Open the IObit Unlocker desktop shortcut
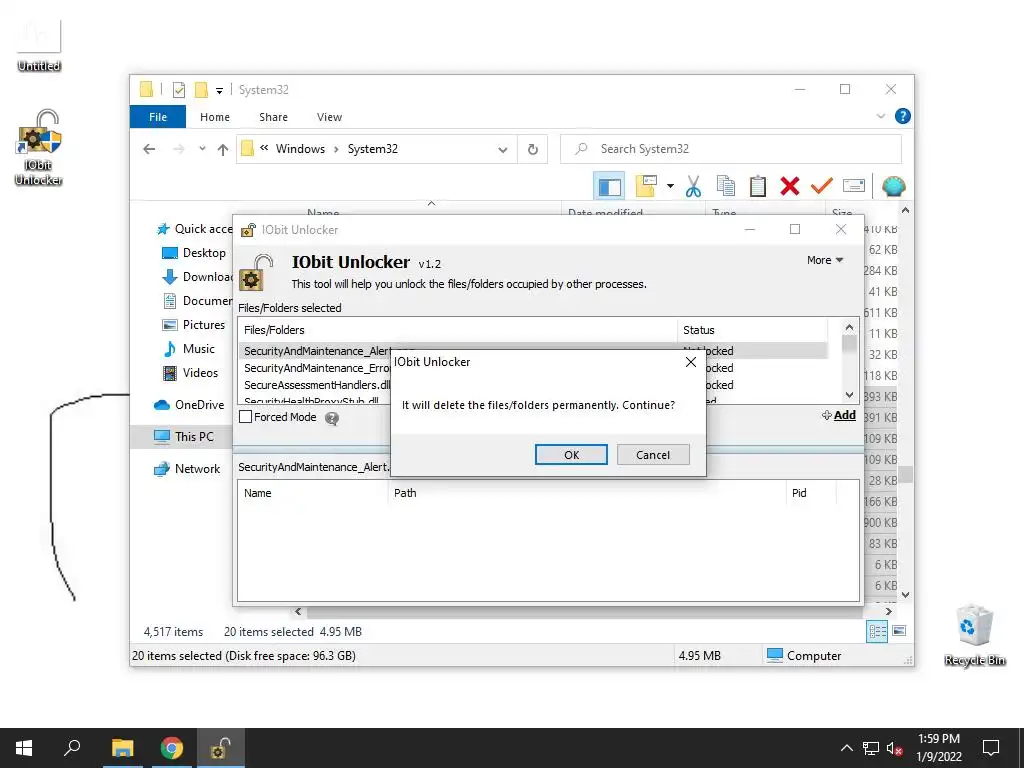The width and height of the screenshot is (1024, 768). pos(39,148)
